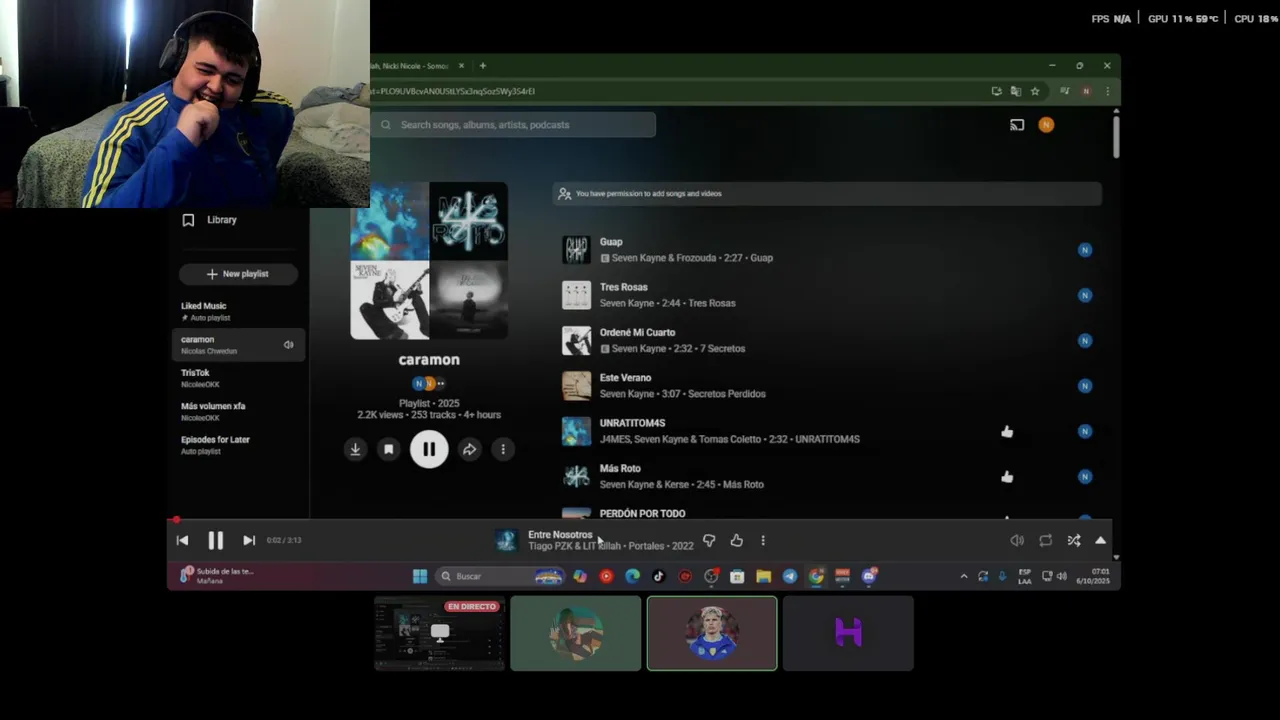Select the blond player portrait scene thumbnail
1280x720 pixels.
point(712,633)
